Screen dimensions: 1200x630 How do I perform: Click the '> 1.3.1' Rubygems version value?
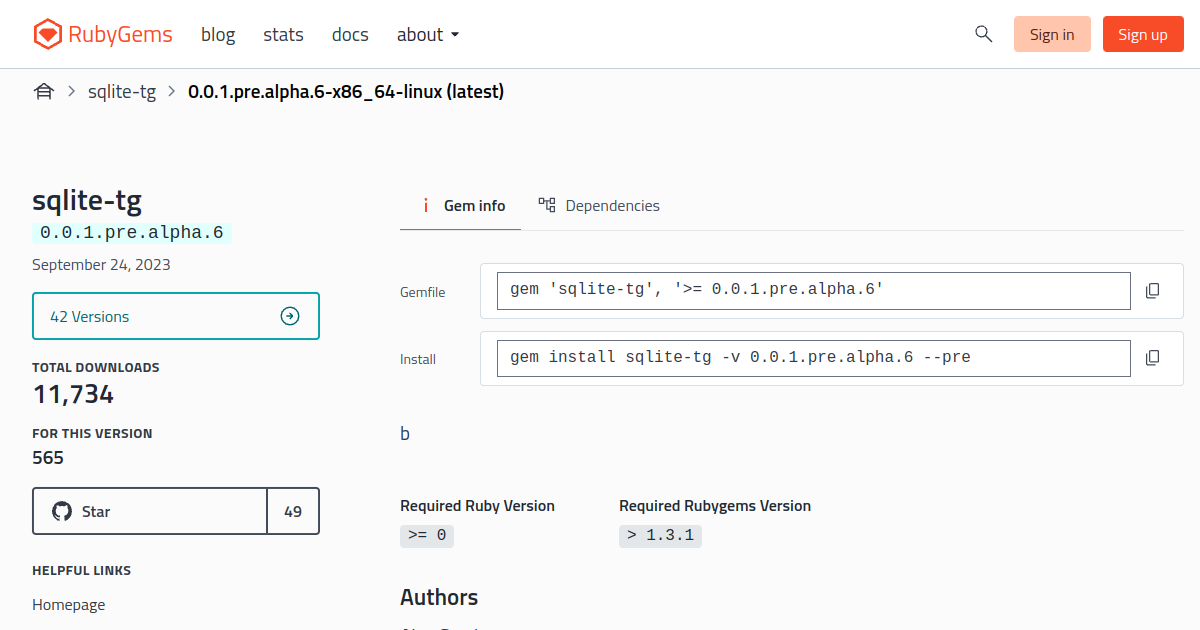point(660,535)
